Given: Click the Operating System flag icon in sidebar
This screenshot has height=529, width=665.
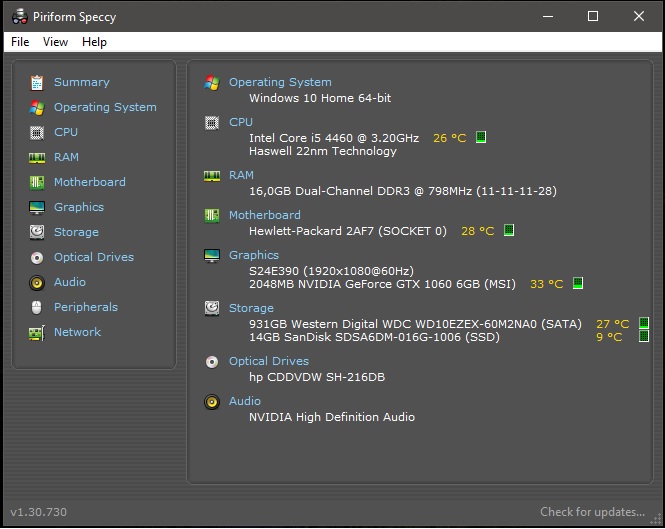Looking at the screenshot, I should (x=37, y=108).
